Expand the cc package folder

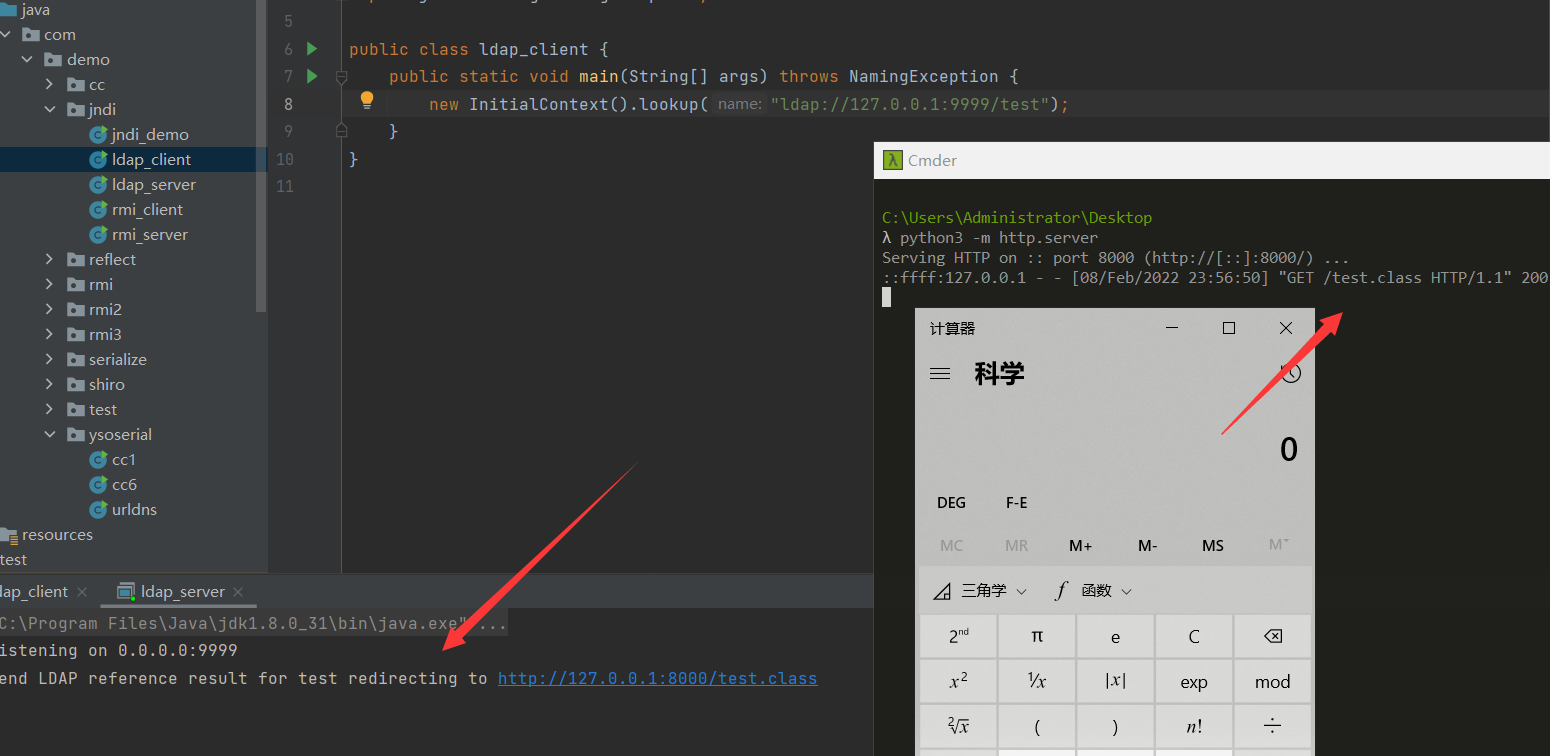50,84
